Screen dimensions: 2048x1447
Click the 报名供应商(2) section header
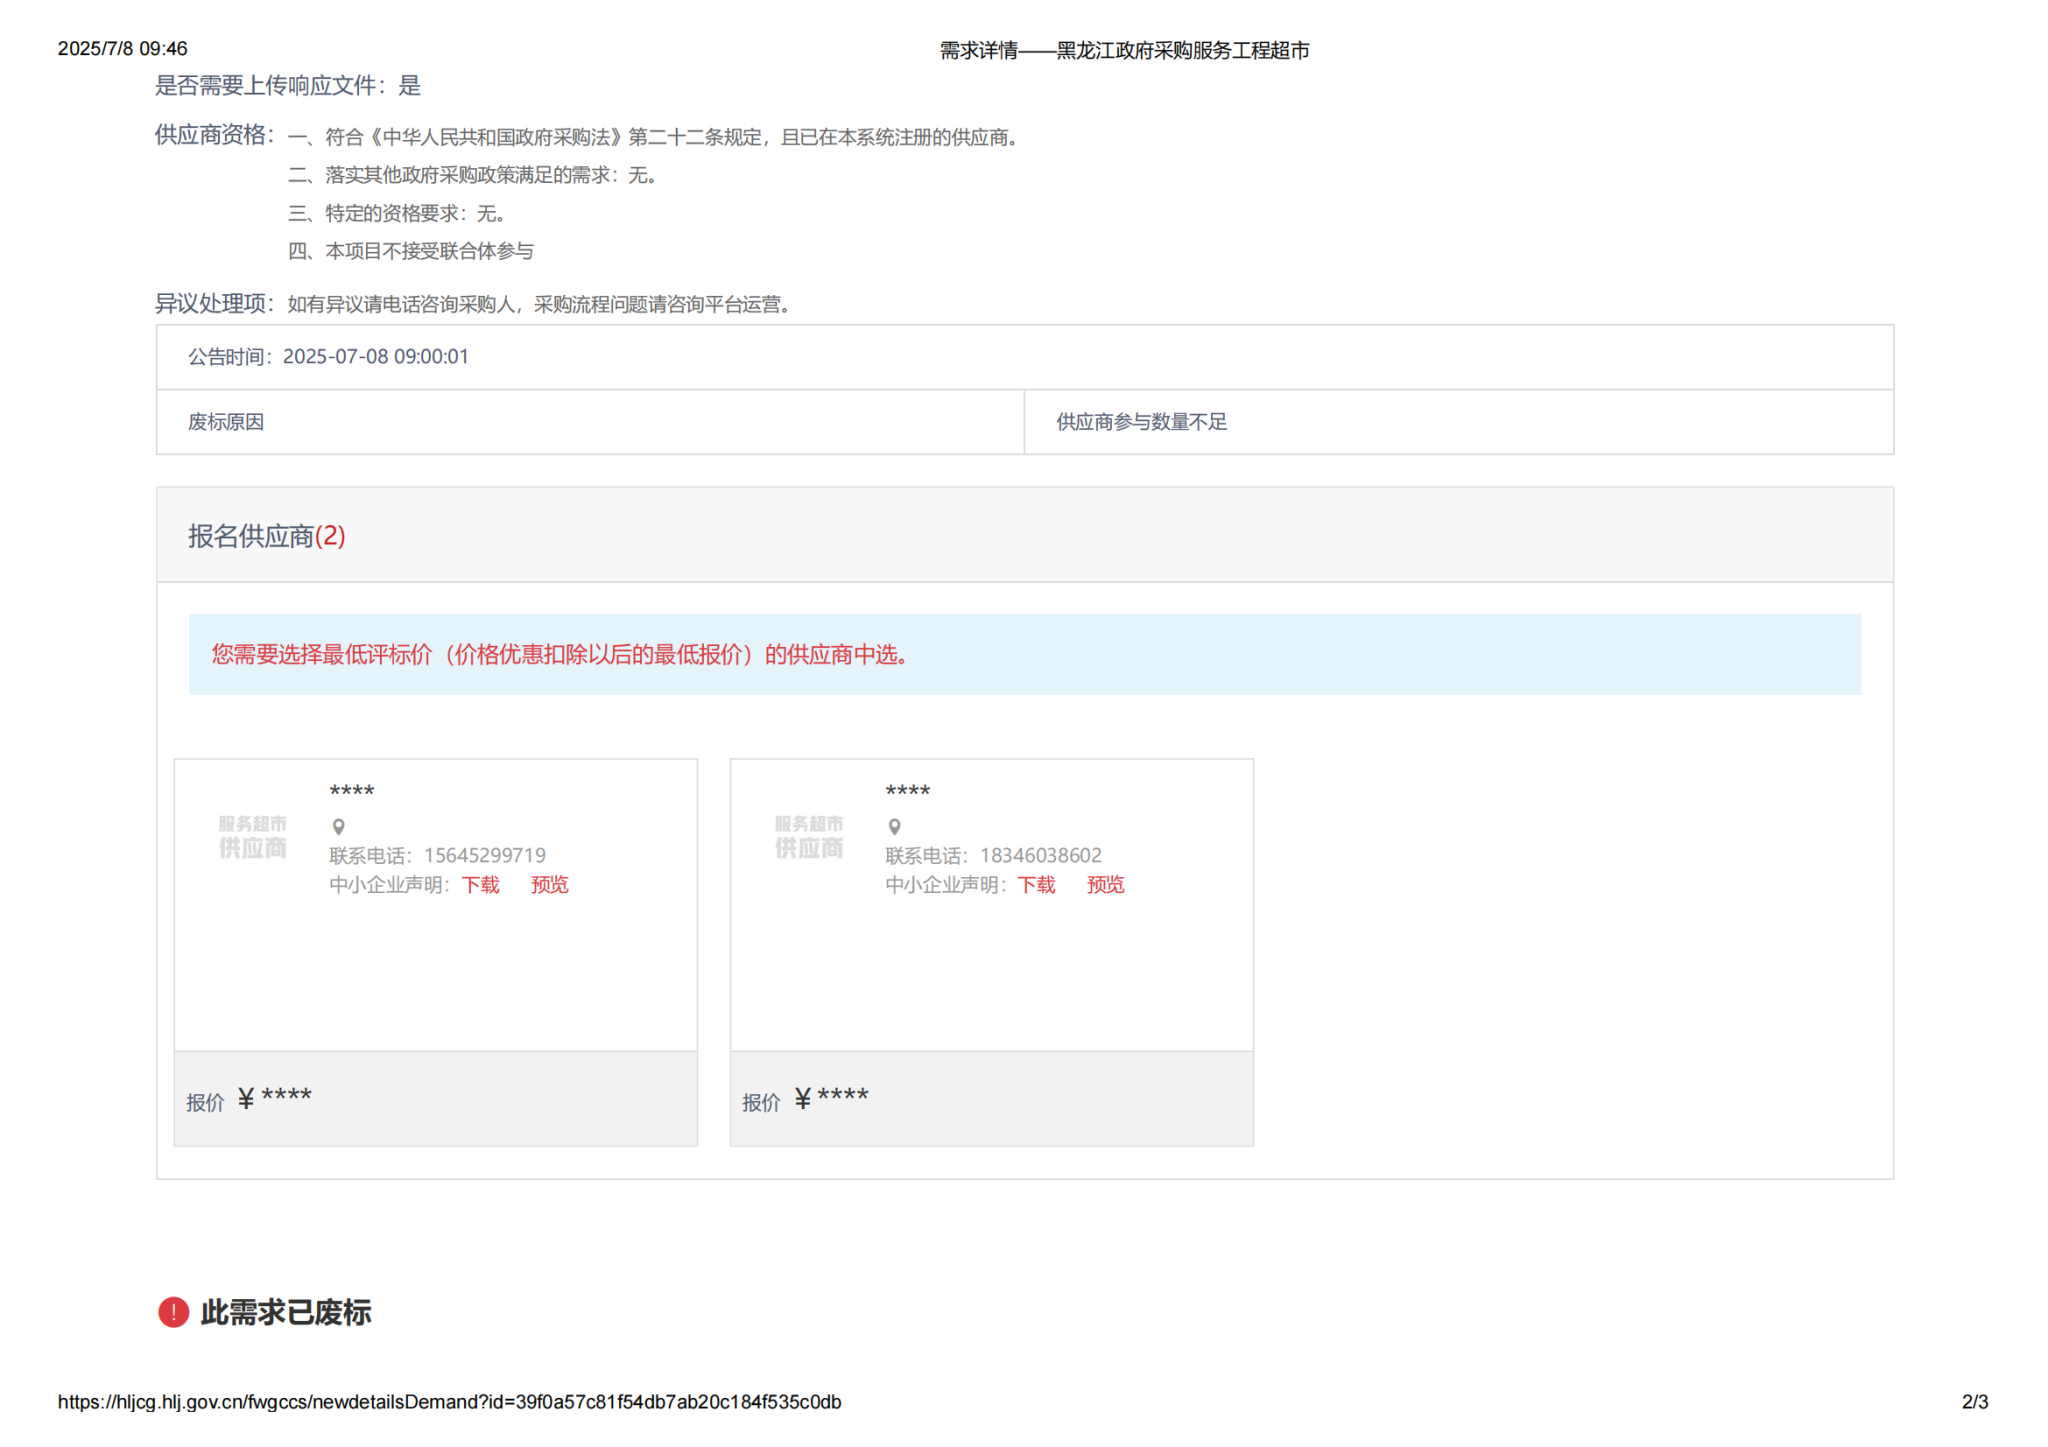point(267,537)
